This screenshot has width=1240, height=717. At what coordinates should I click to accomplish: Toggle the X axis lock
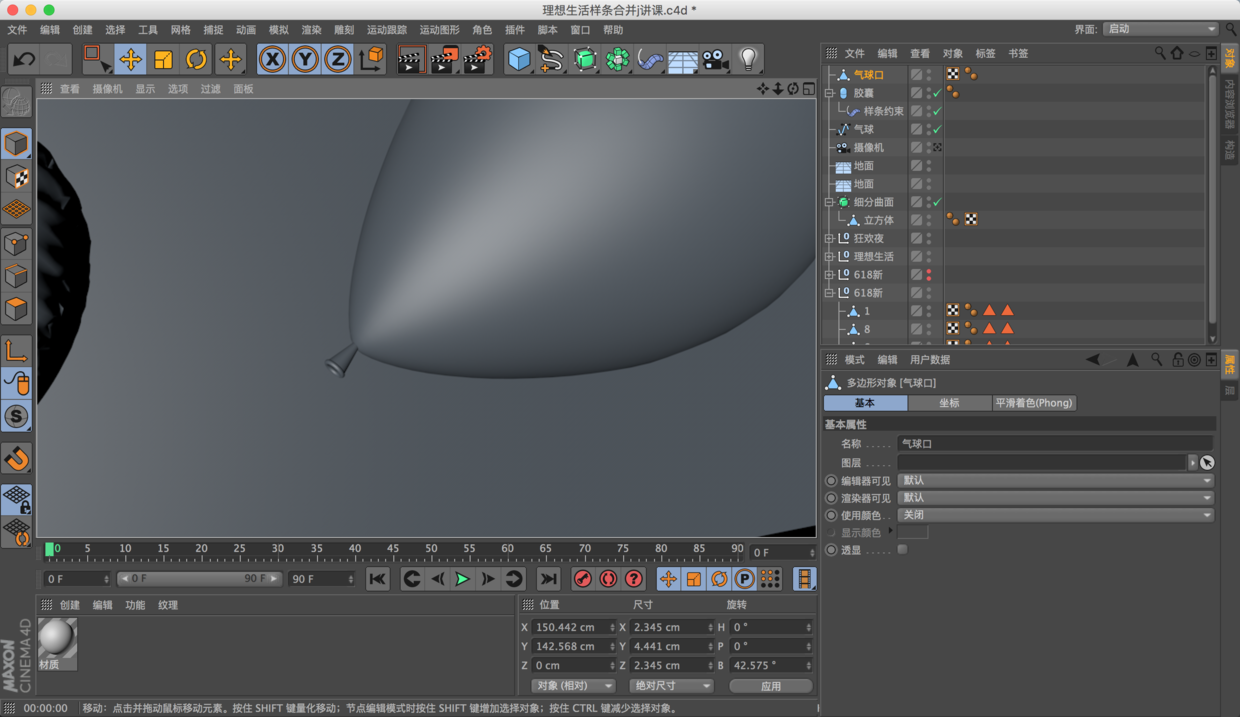click(x=272, y=59)
